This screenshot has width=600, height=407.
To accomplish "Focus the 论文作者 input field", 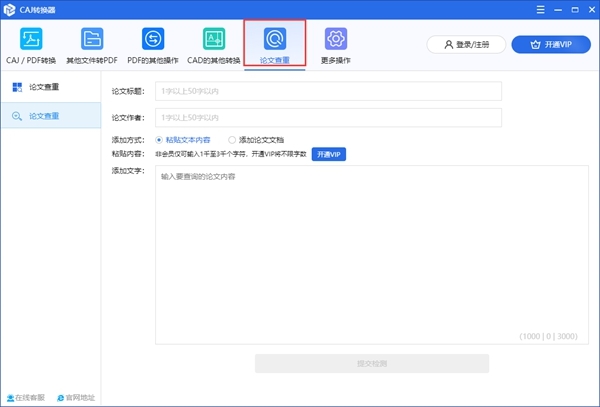I will coord(327,117).
